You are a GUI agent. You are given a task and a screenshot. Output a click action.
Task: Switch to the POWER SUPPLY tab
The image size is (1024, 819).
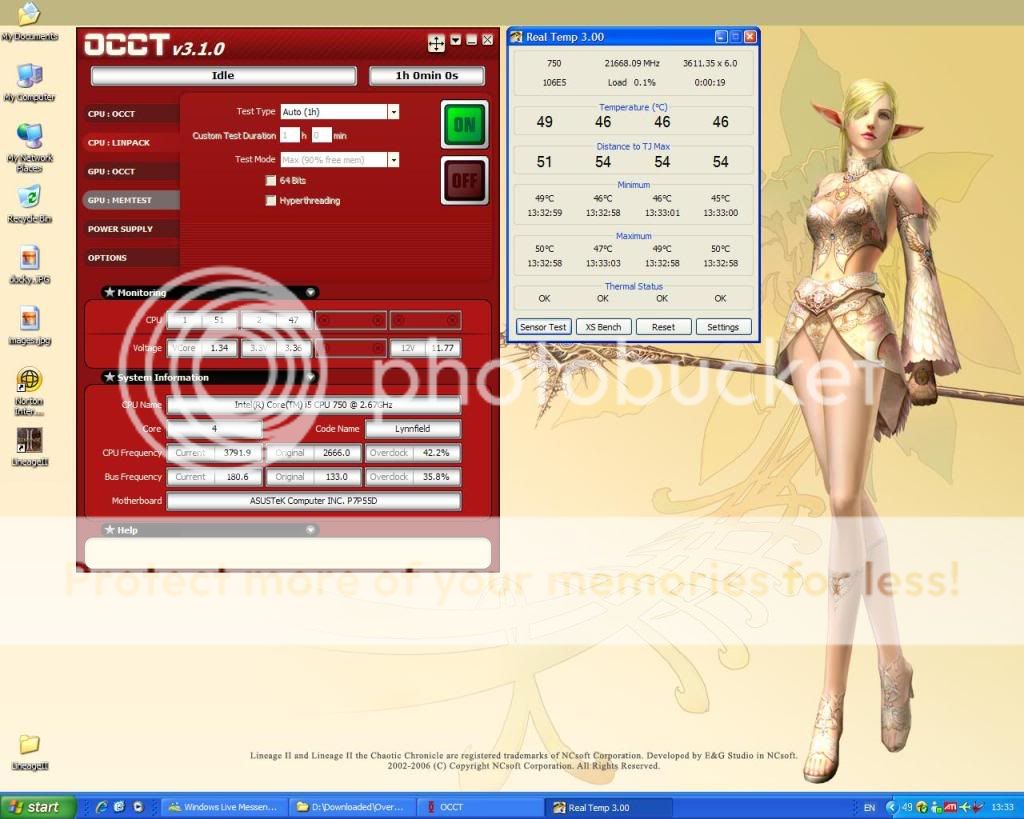coord(120,229)
